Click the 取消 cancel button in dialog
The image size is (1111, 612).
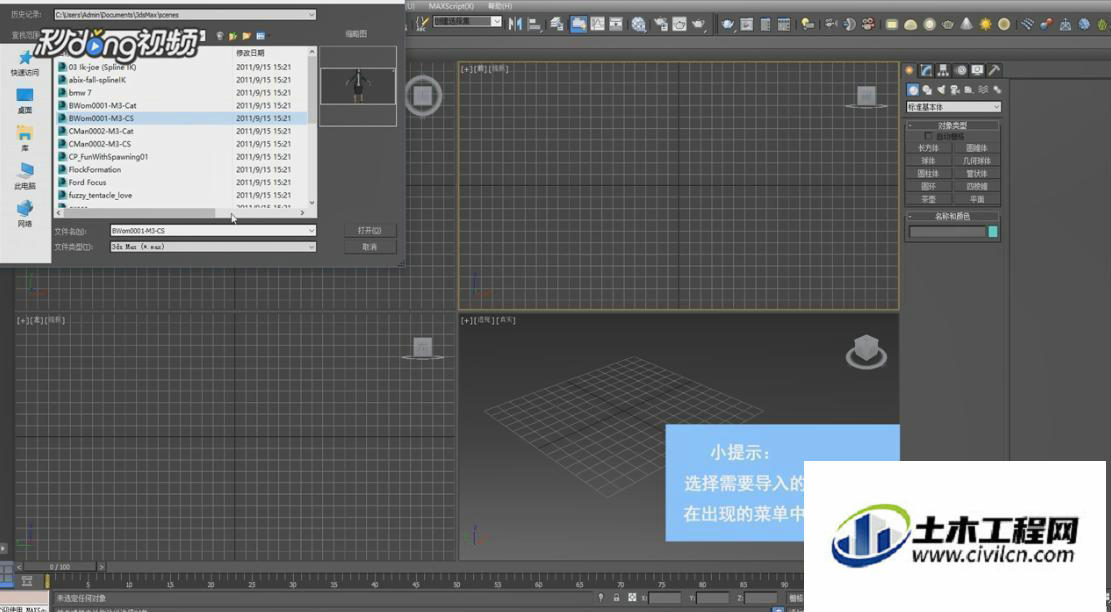(x=369, y=246)
